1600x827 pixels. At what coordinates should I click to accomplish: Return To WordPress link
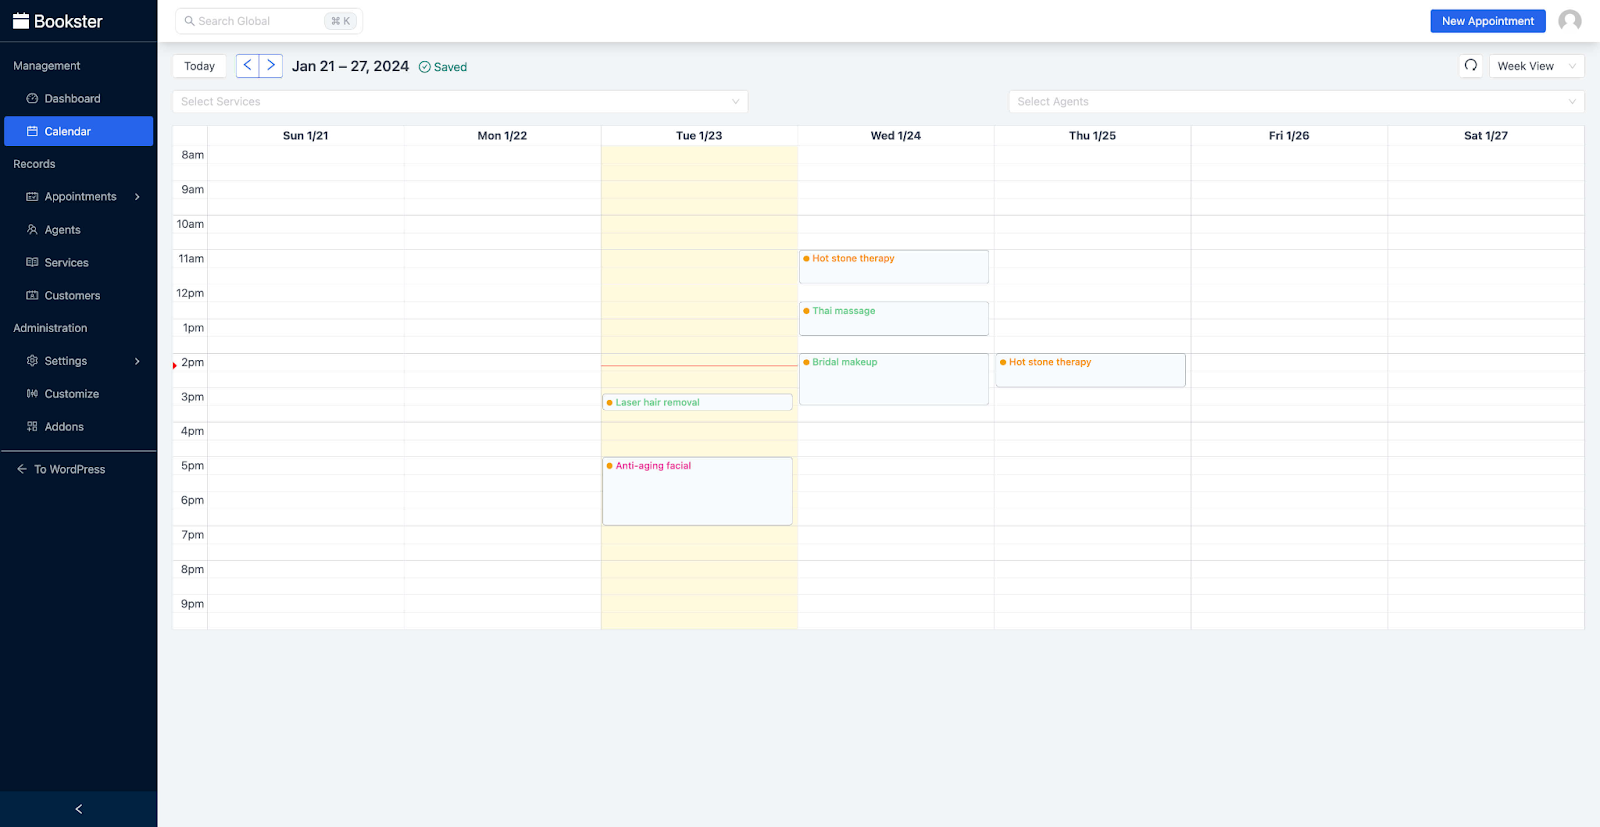click(x=69, y=469)
